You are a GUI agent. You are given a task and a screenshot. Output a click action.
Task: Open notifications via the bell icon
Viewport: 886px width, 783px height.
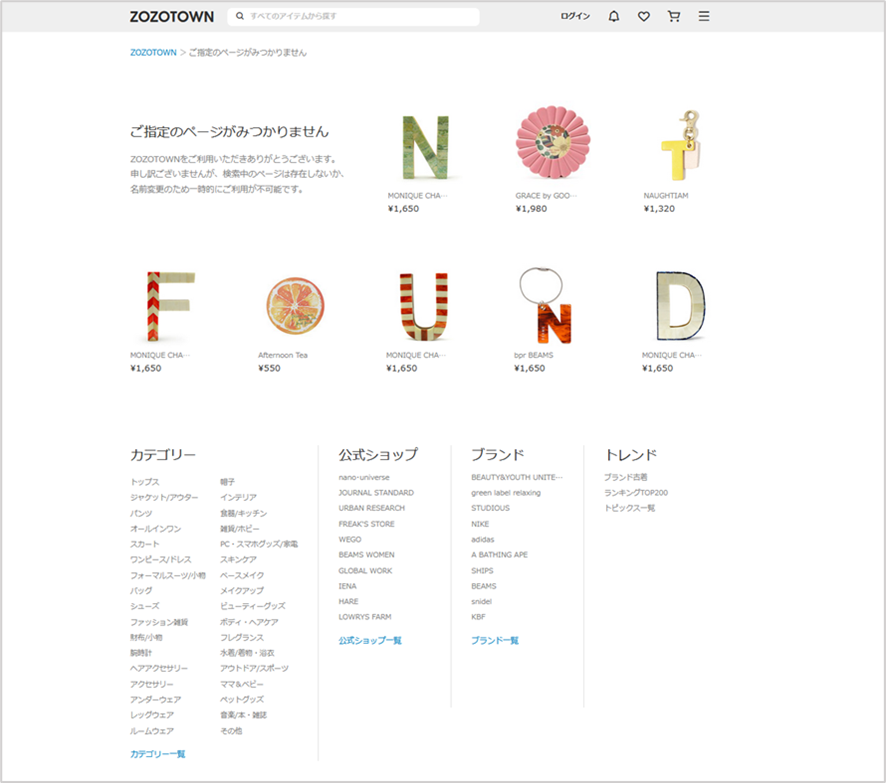point(614,16)
